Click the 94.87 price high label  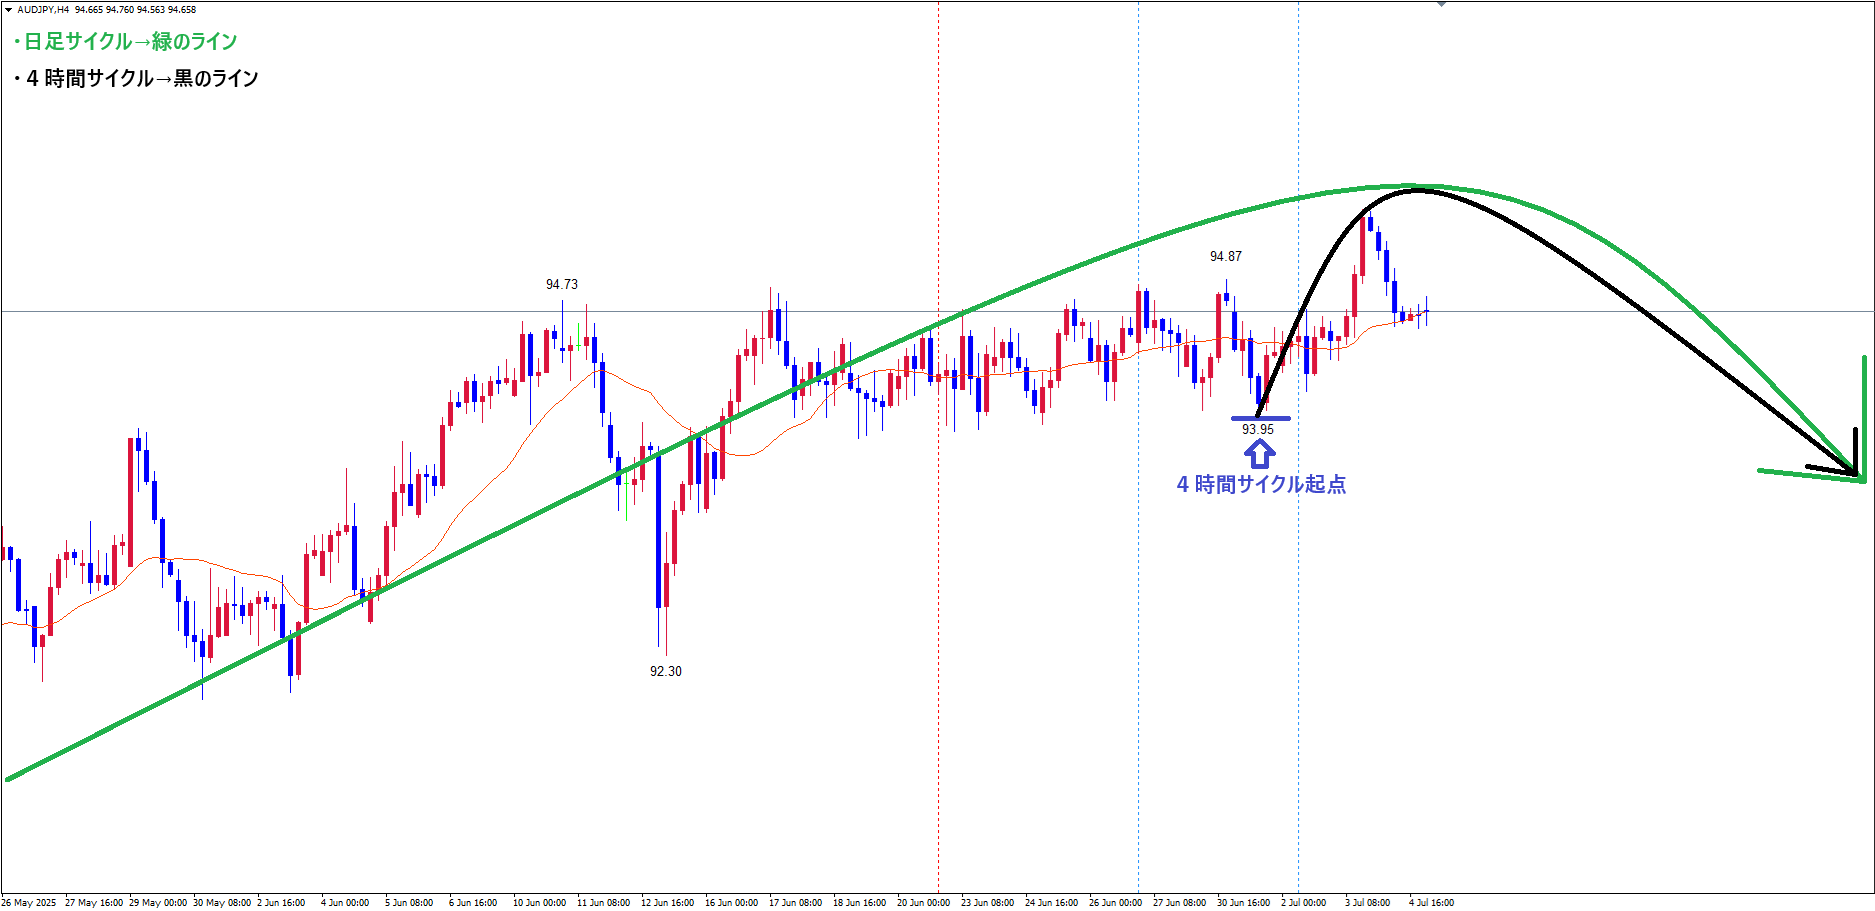(1225, 256)
